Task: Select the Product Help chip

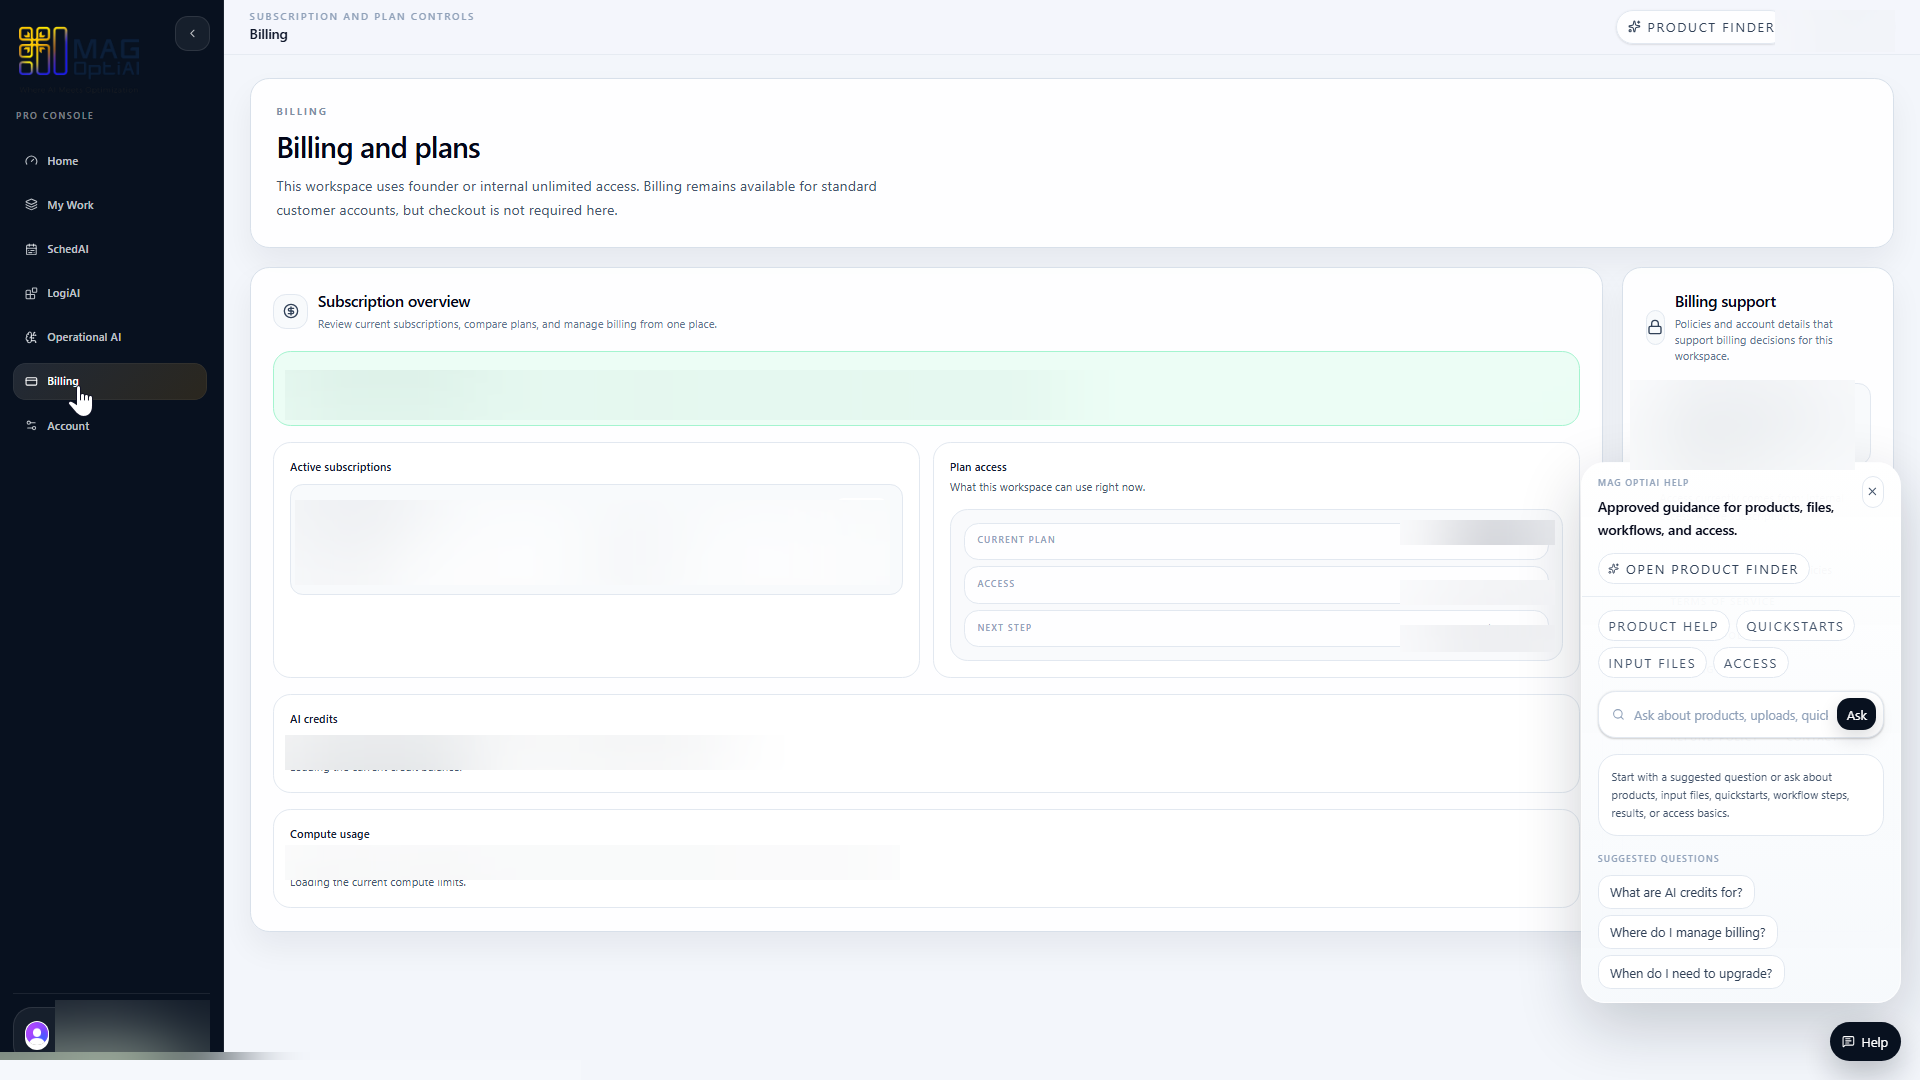Action: 1663,626
